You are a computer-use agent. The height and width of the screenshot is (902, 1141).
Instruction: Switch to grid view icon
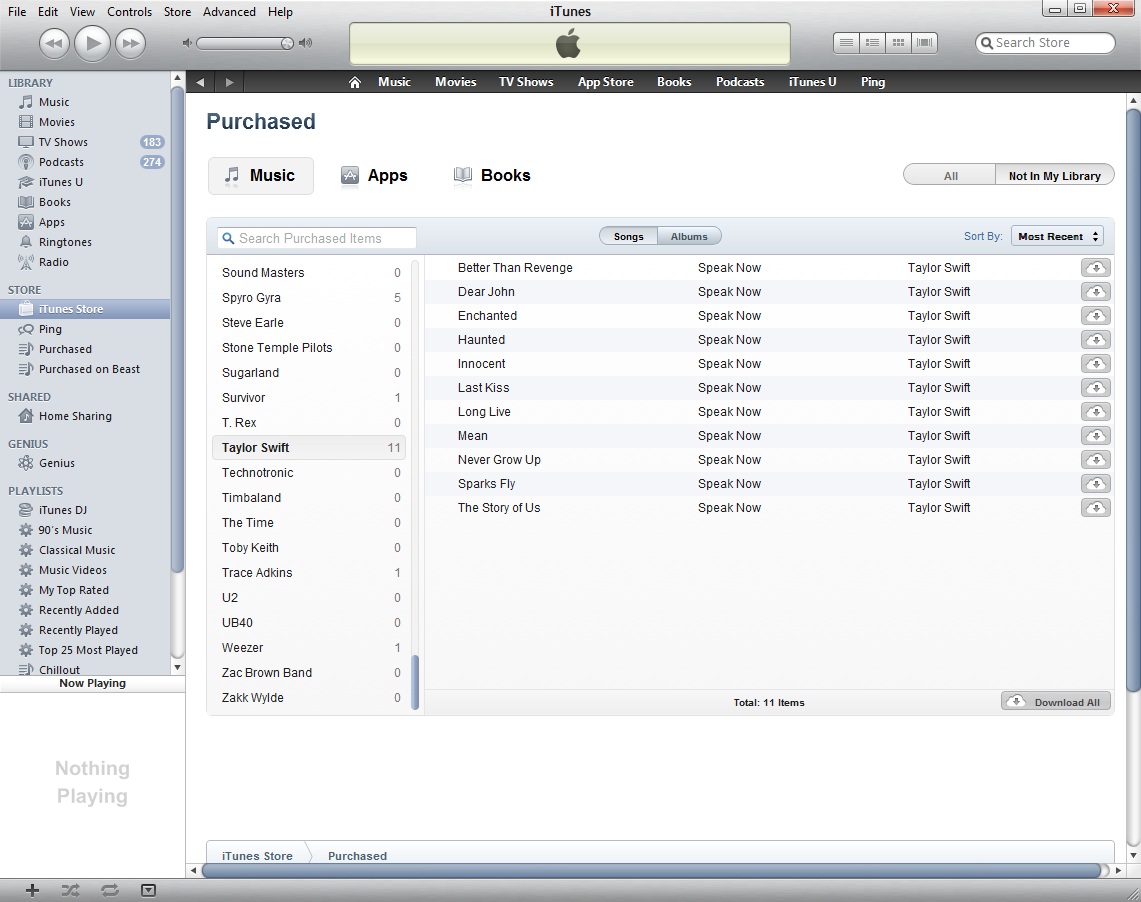click(899, 43)
